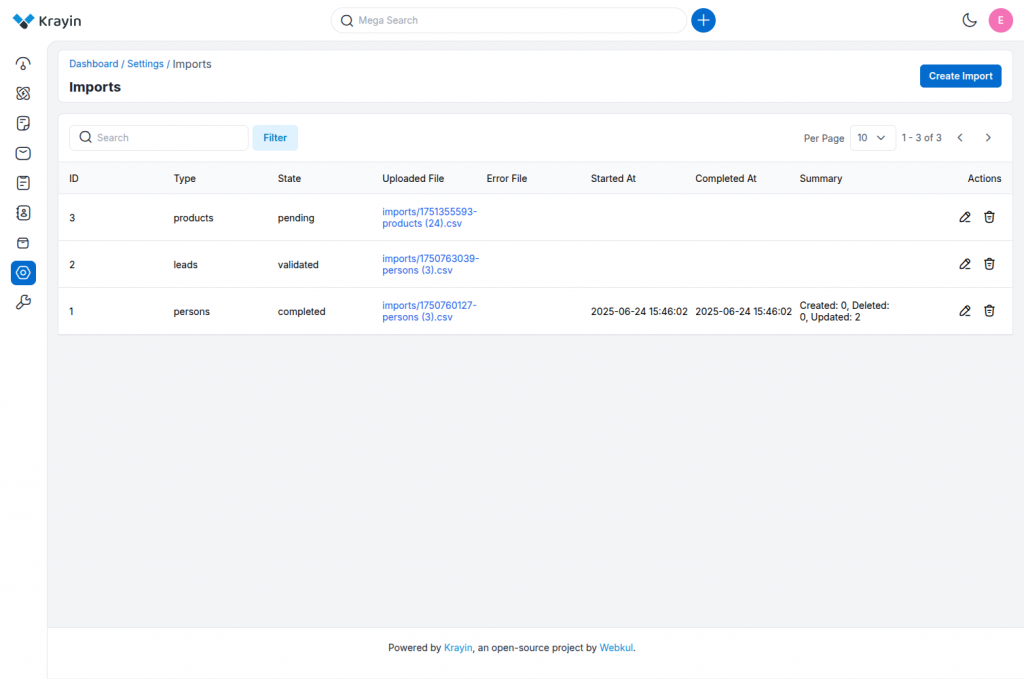
Task: Click the Create Import button
Action: click(x=960, y=76)
